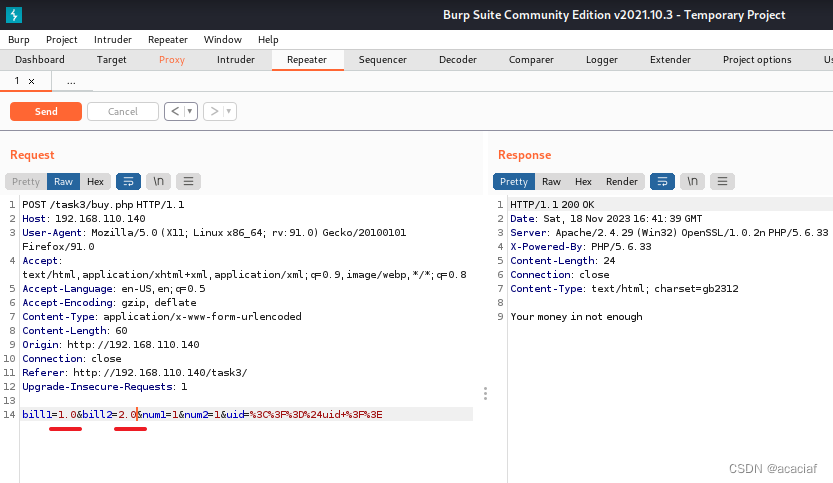Viewport: 833px width, 483px height.
Task: Toggle show non-printable \n icon in Request panel
Action: [x=158, y=182]
